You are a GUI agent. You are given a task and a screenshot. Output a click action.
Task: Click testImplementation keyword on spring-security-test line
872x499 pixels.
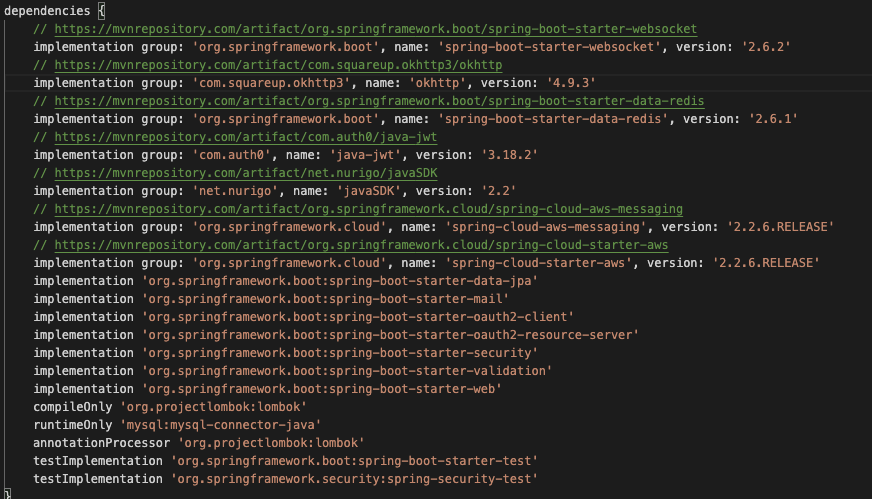(x=98, y=479)
